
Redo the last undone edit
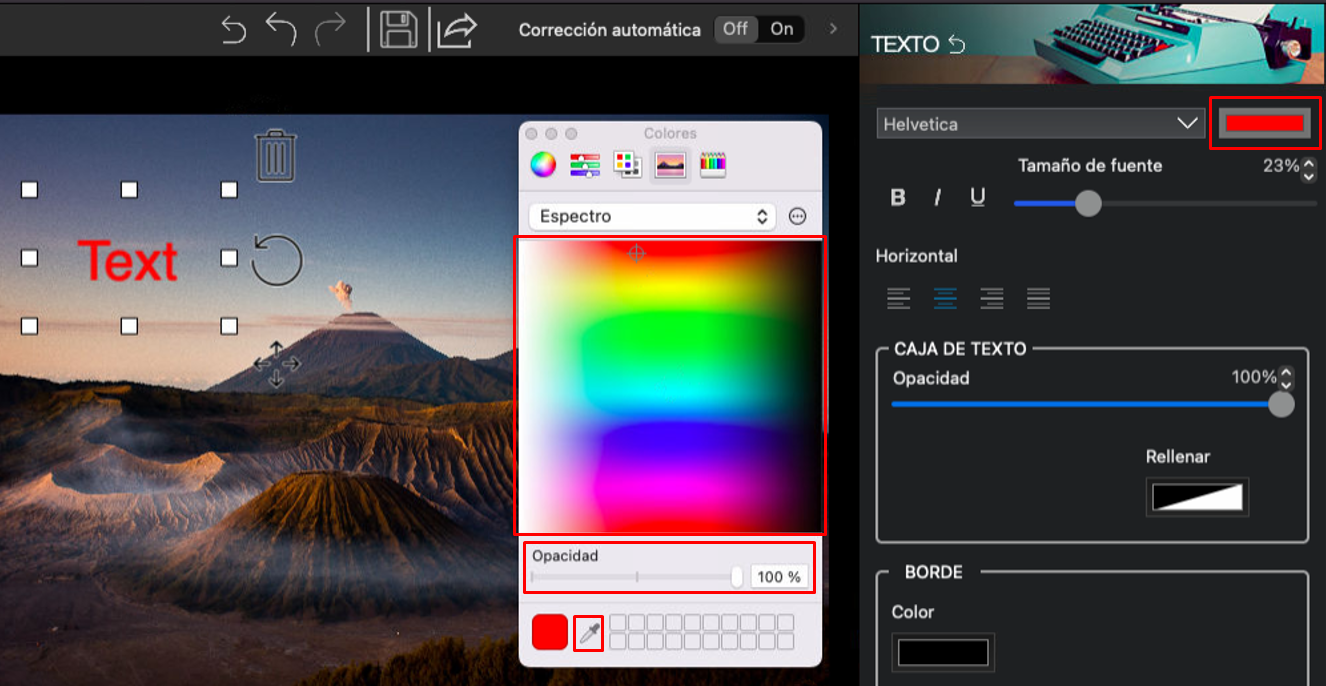[x=330, y=29]
